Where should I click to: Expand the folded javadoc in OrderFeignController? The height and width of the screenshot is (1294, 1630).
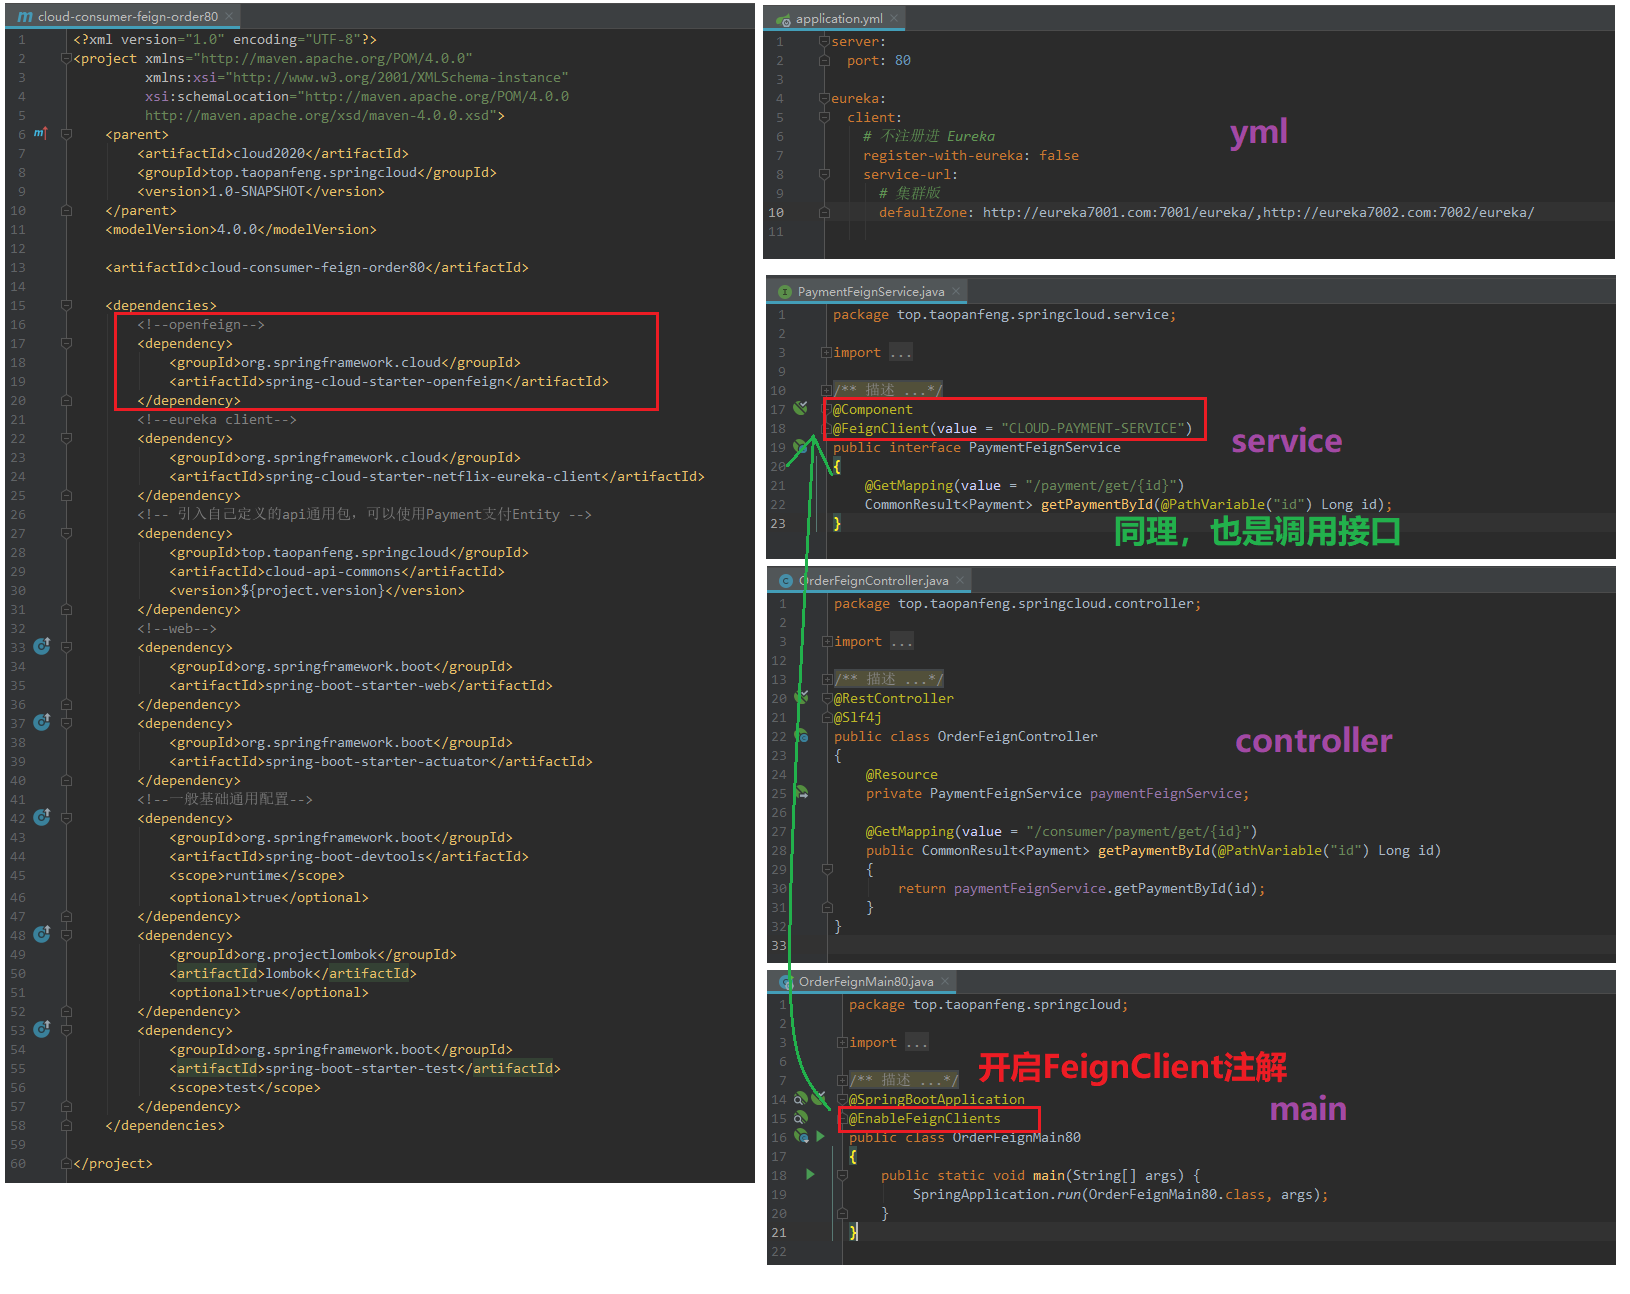coord(827,679)
